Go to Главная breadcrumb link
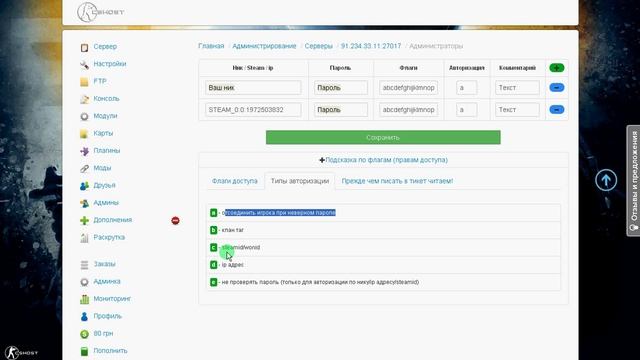Screen dimensions: 640x360 [211, 46]
